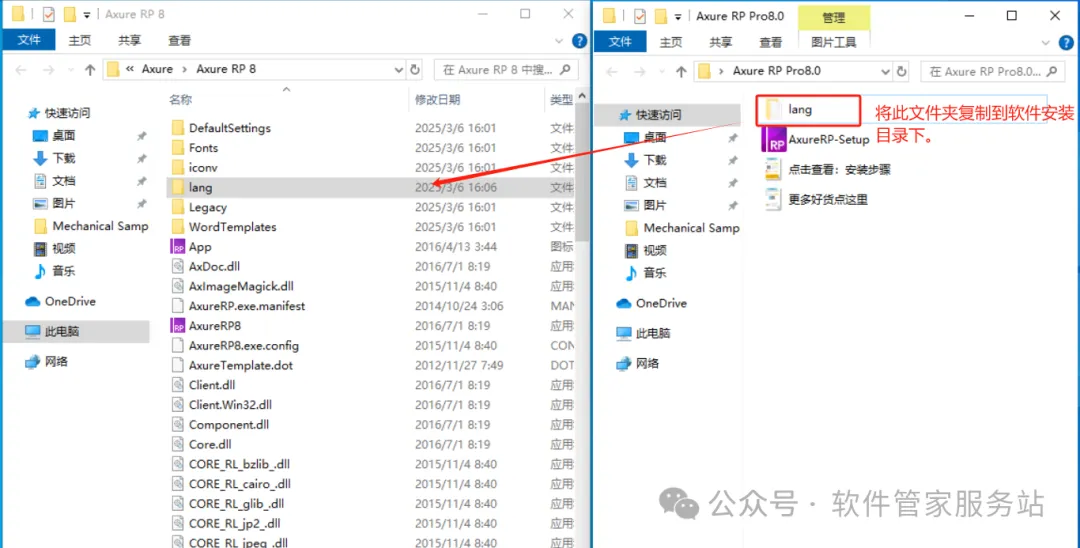Open 图片工具 tab in right window
The height and width of the screenshot is (548, 1080).
tap(834, 42)
